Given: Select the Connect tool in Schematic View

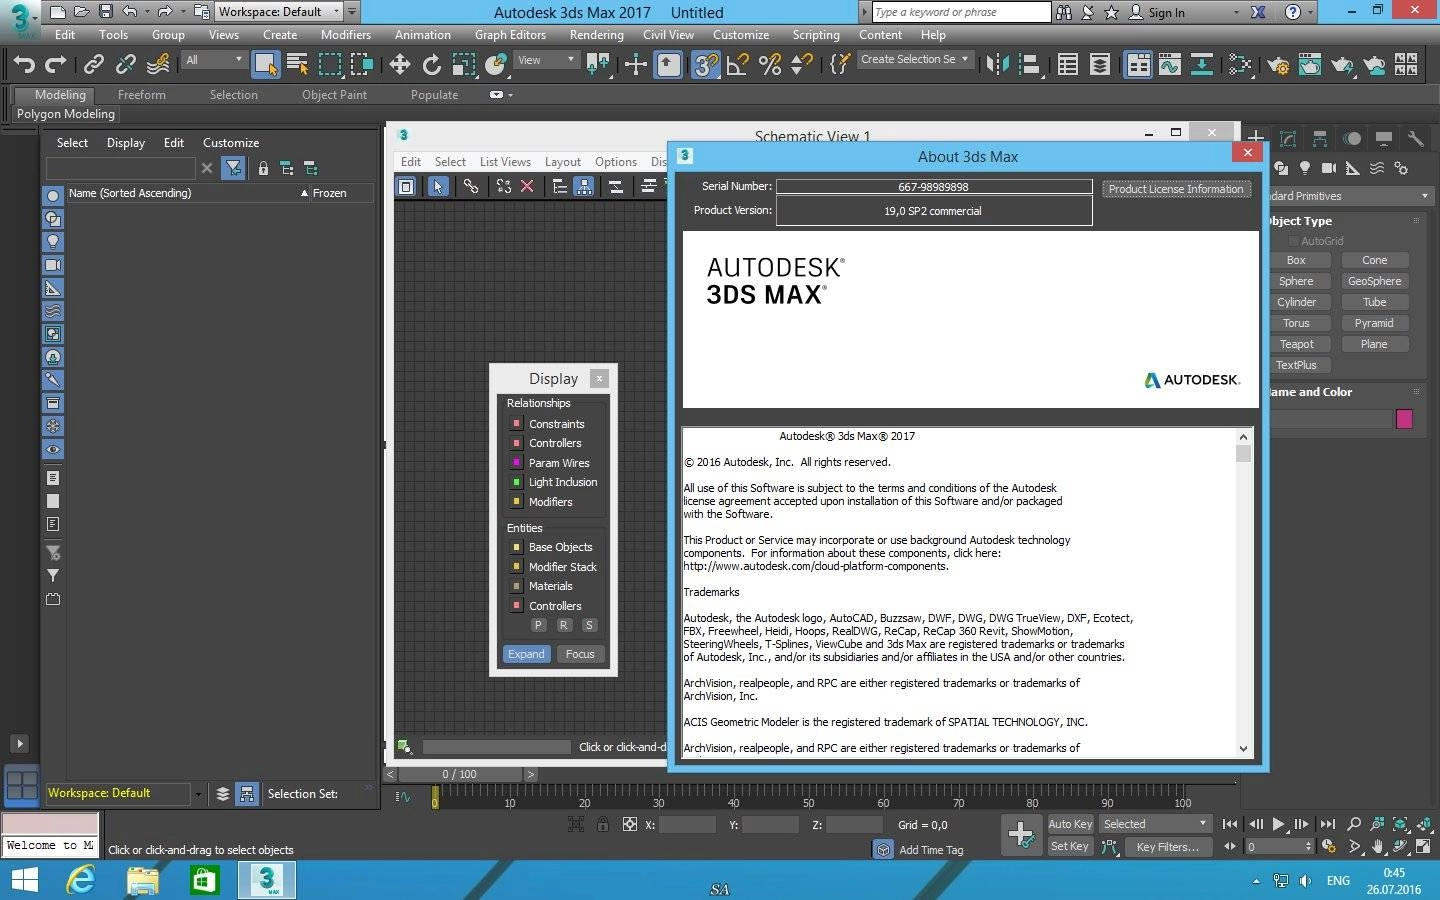Looking at the screenshot, I should pos(470,186).
